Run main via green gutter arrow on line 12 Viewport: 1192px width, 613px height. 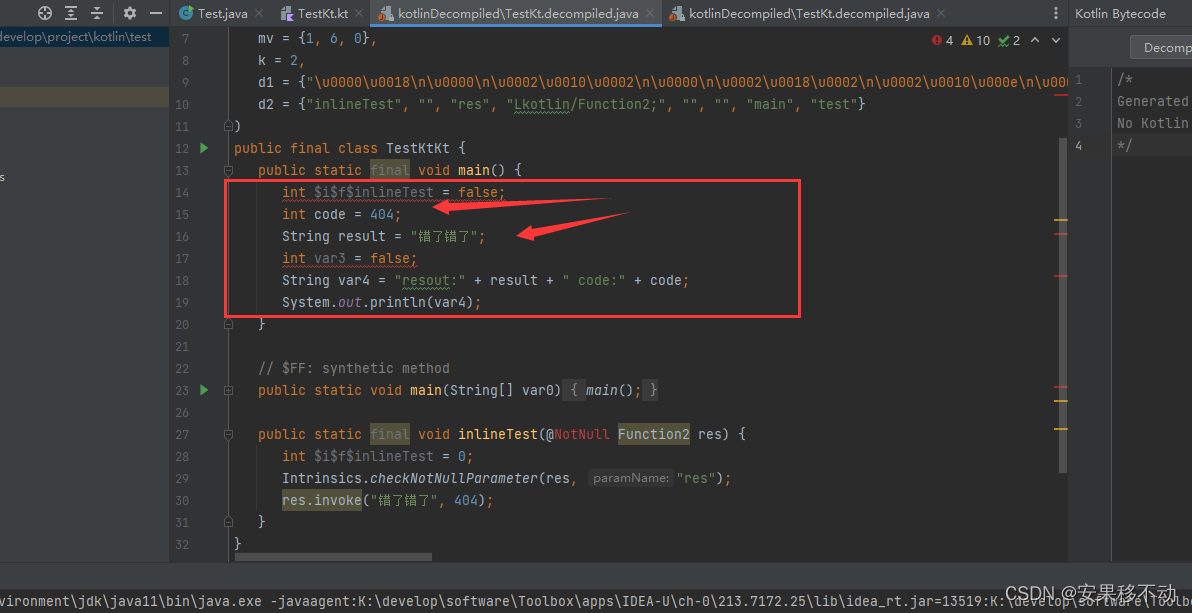point(203,147)
